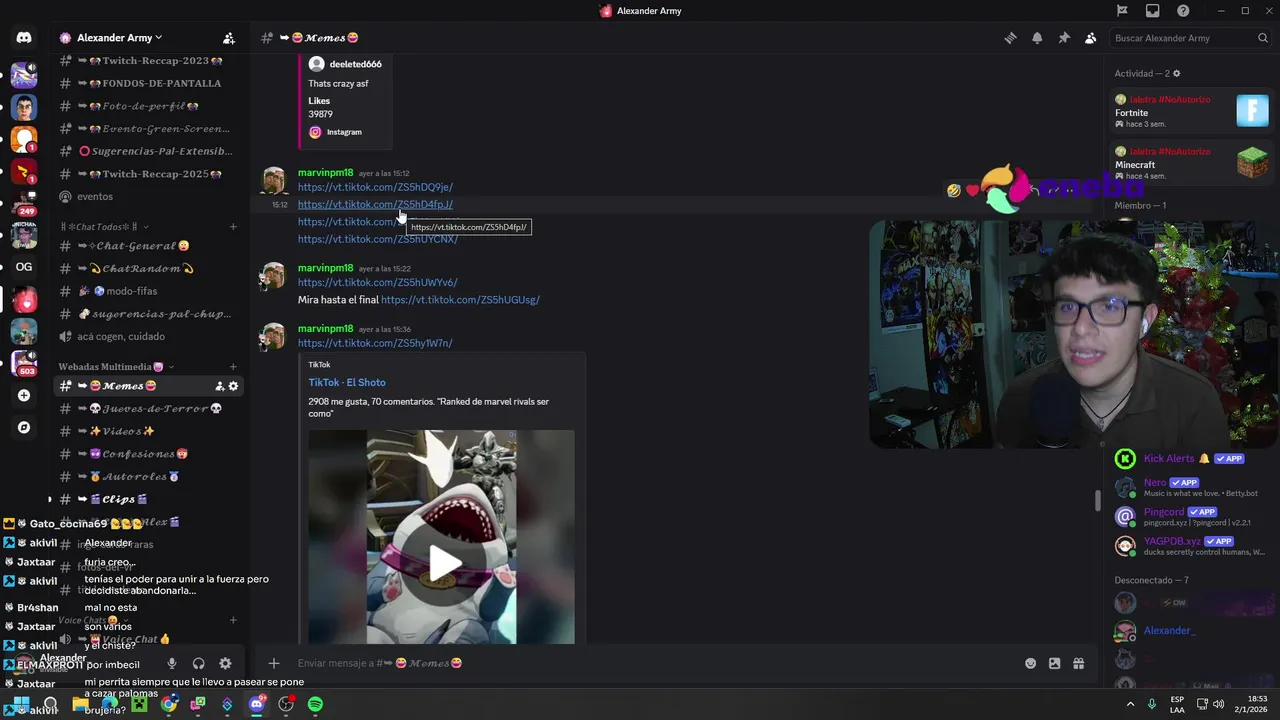Click the attach file plus button
This screenshot has width=1280, height=720.
click(x=273, y=663)
